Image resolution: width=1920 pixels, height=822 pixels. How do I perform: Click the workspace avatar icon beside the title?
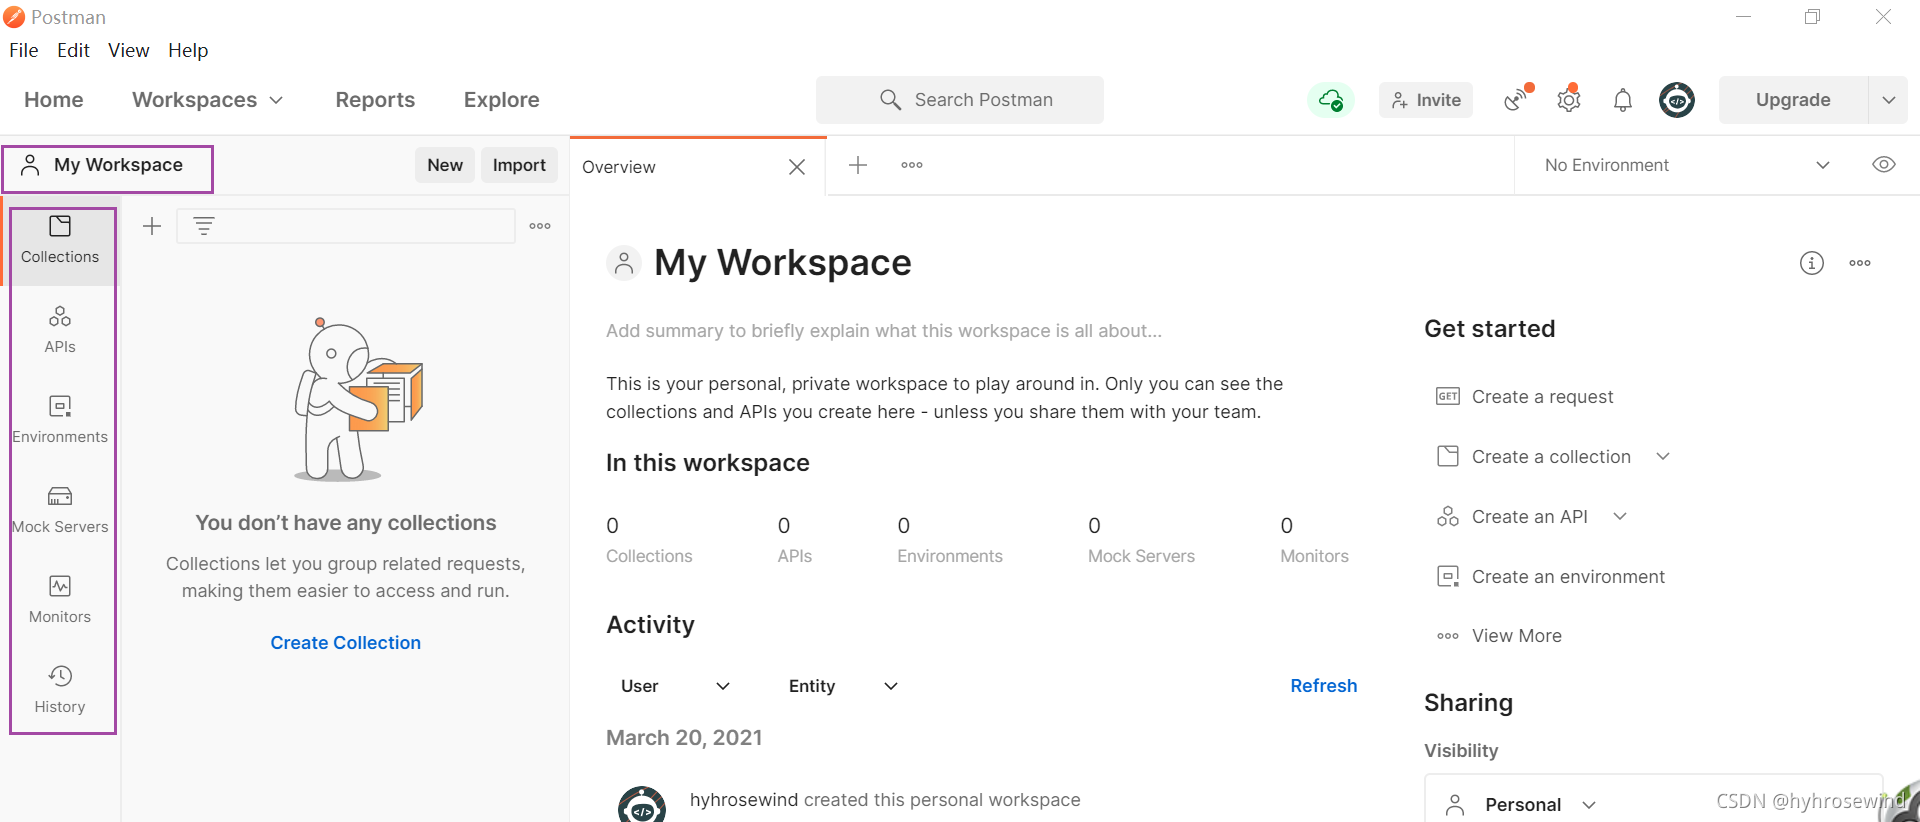coord(624,263)
